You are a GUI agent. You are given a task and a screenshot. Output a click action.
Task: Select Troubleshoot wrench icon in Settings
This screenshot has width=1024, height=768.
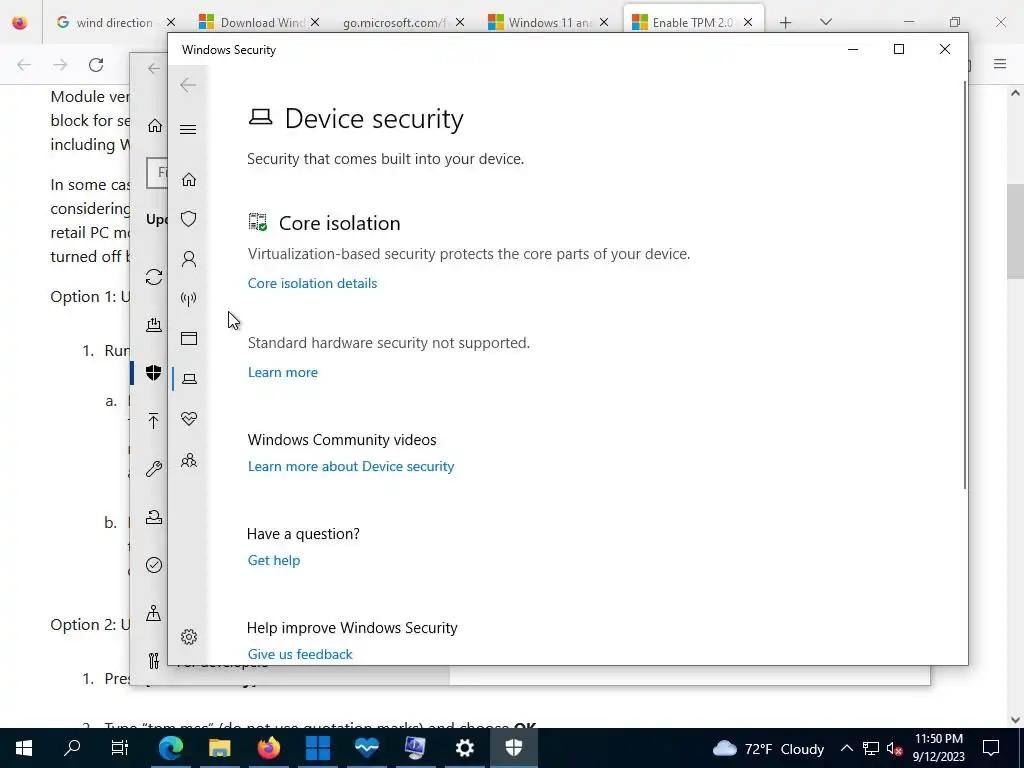pos(154,469)
